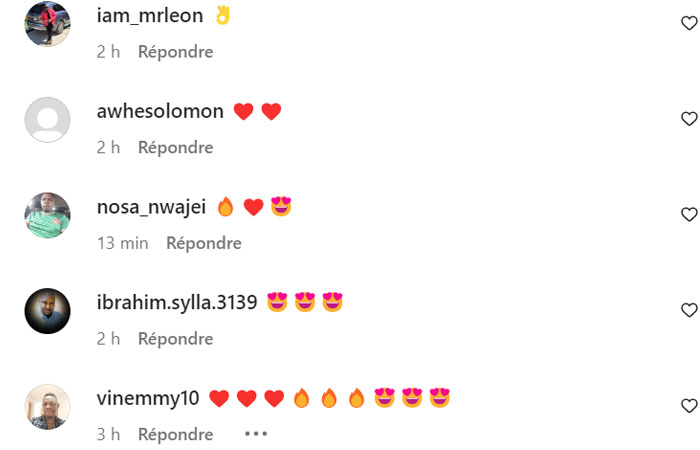Click Répondre under iam_mrleon's comment
Viewport: 700px width, 450px height.
tap(175, 52)
